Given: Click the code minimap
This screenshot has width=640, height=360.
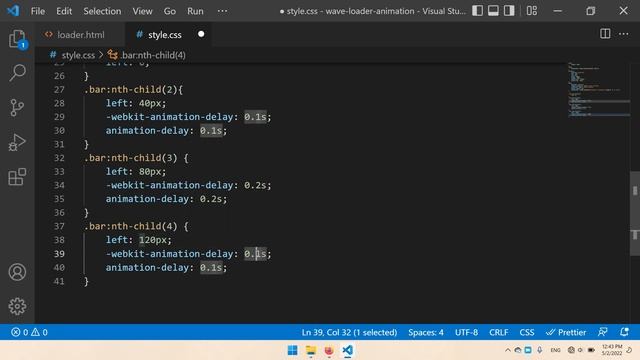Looking at the screenshot, I should coord(598,90).
